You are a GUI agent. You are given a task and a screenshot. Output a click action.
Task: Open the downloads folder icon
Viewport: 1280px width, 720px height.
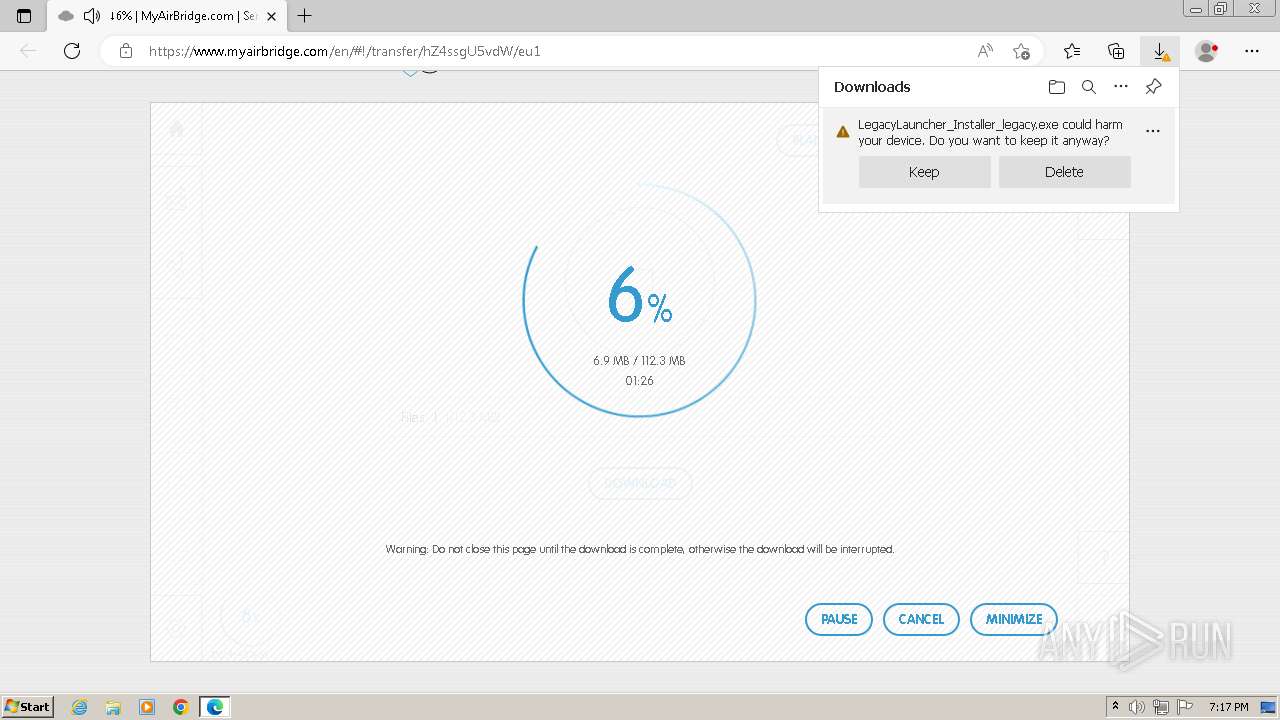point(1057,87)
